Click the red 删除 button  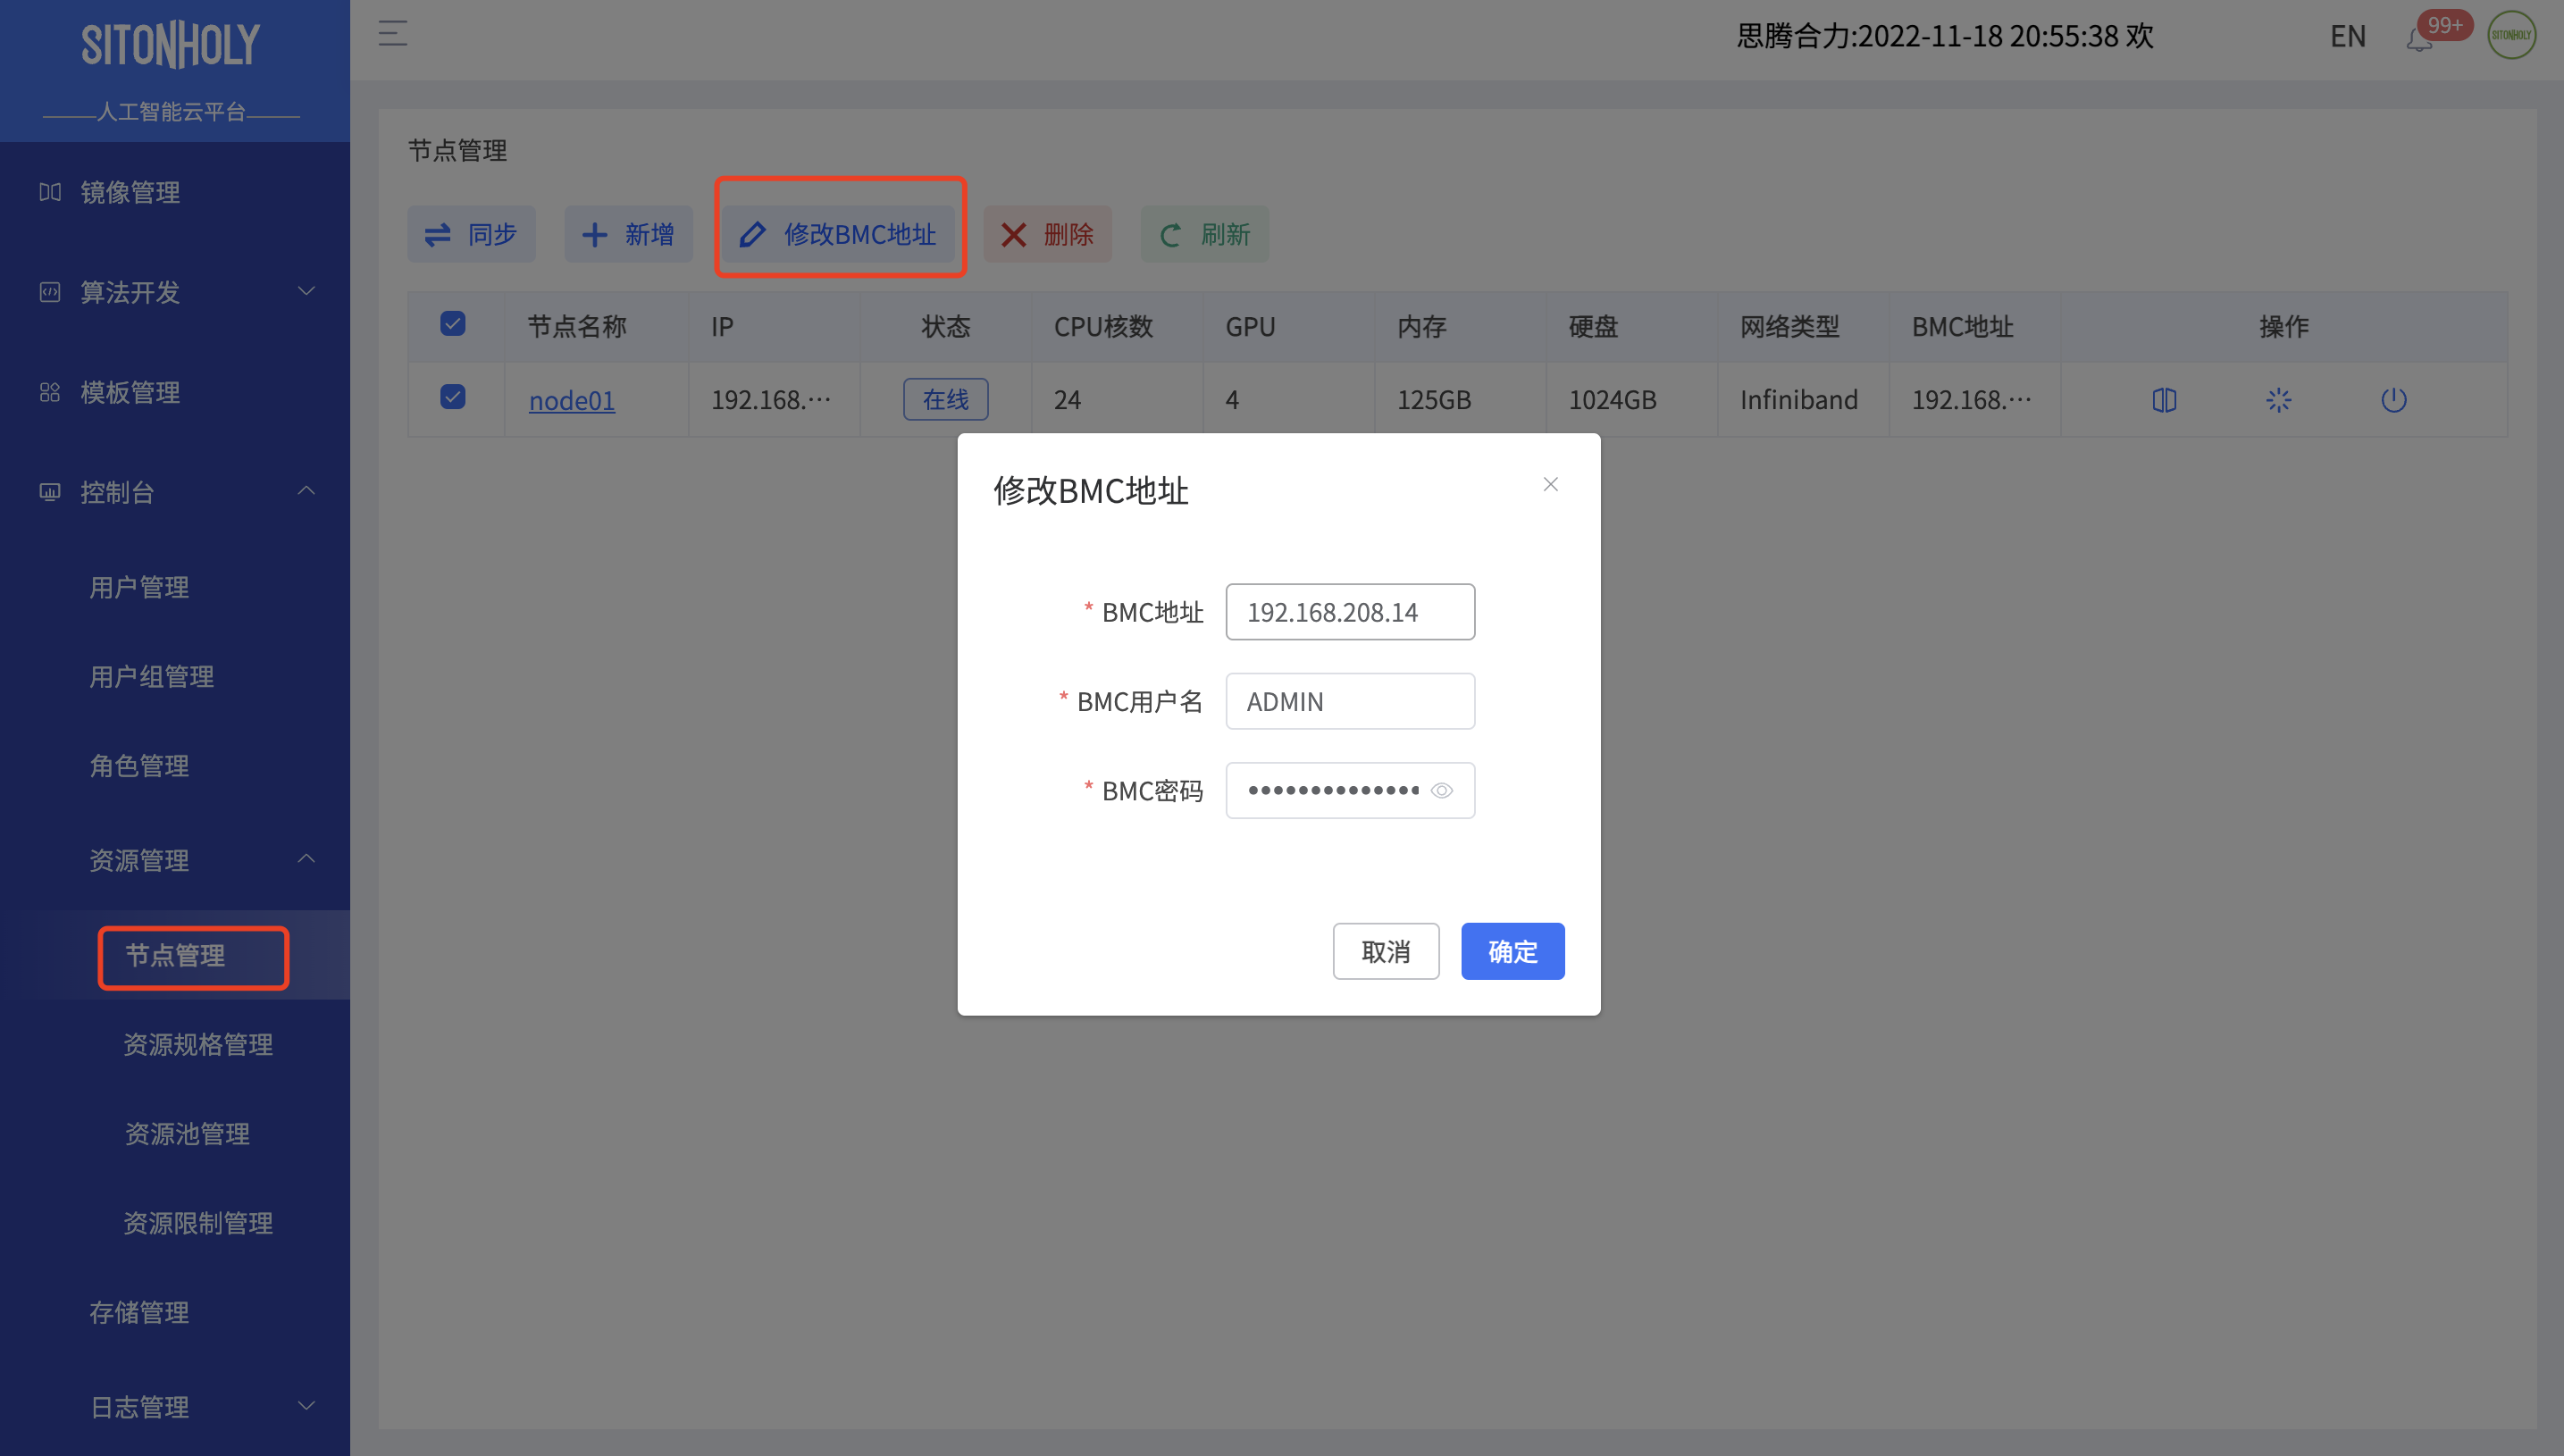[x=1047, y=234]
